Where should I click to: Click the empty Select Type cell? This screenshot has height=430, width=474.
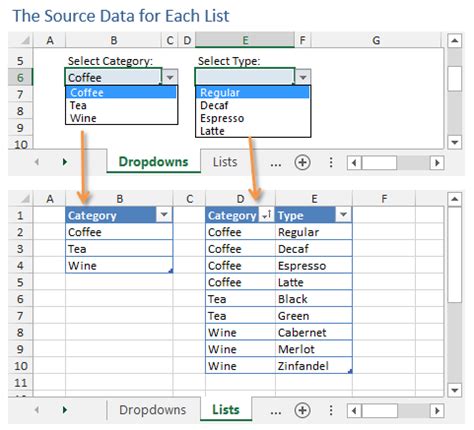pyautogui.click(x=245, y=77)
